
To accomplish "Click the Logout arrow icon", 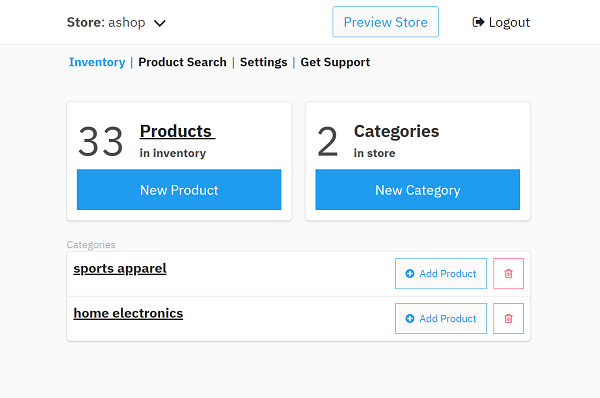I will (x=478, y=22).
